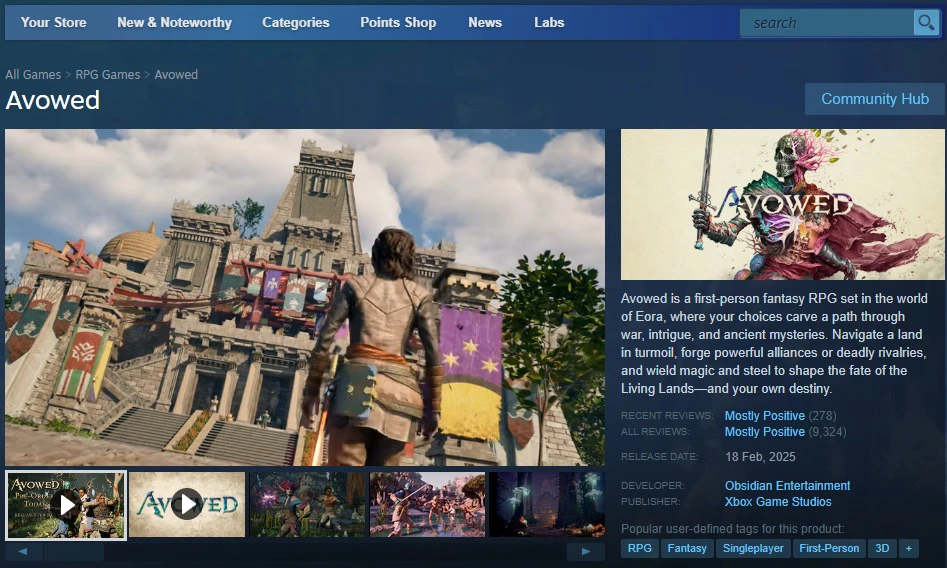This screenshot has width=947, height=568.
Task: Click in the store search field
Action: (x=825, y=23)
